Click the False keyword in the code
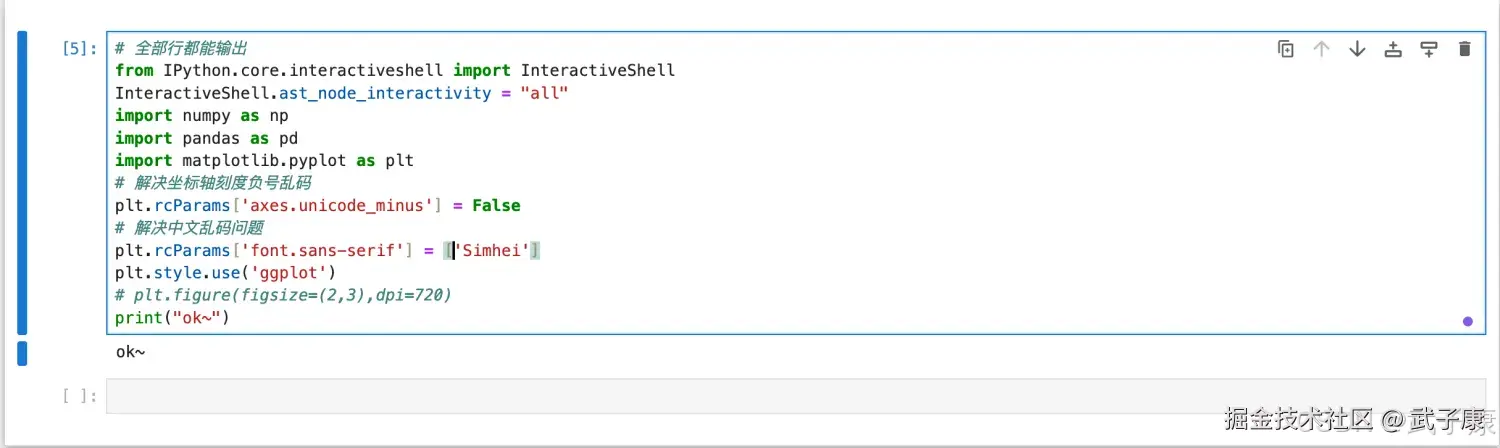The width and height of the screenshot is (1500, 448). tap(496, 205)
